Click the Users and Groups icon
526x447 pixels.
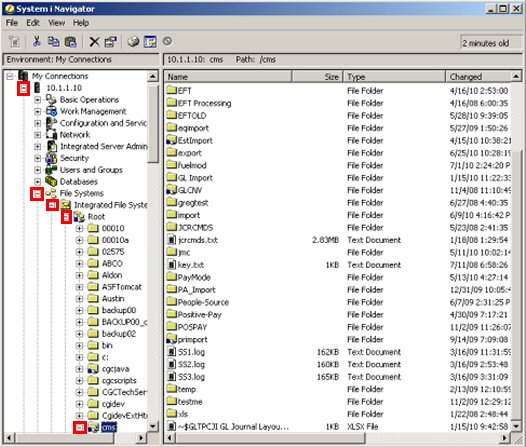tap(51, 170)
